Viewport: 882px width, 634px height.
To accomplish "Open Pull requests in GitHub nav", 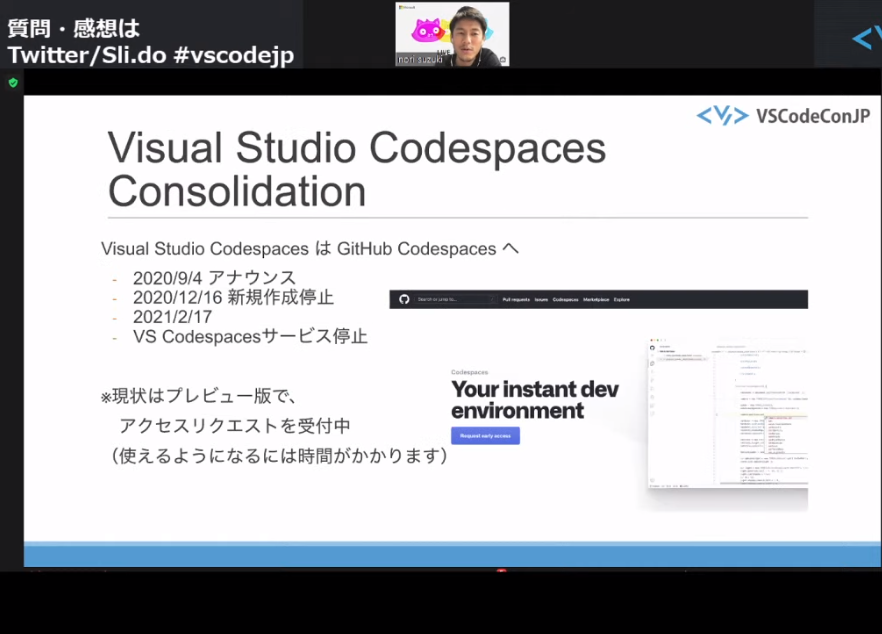I will click(x=516, y=300).
